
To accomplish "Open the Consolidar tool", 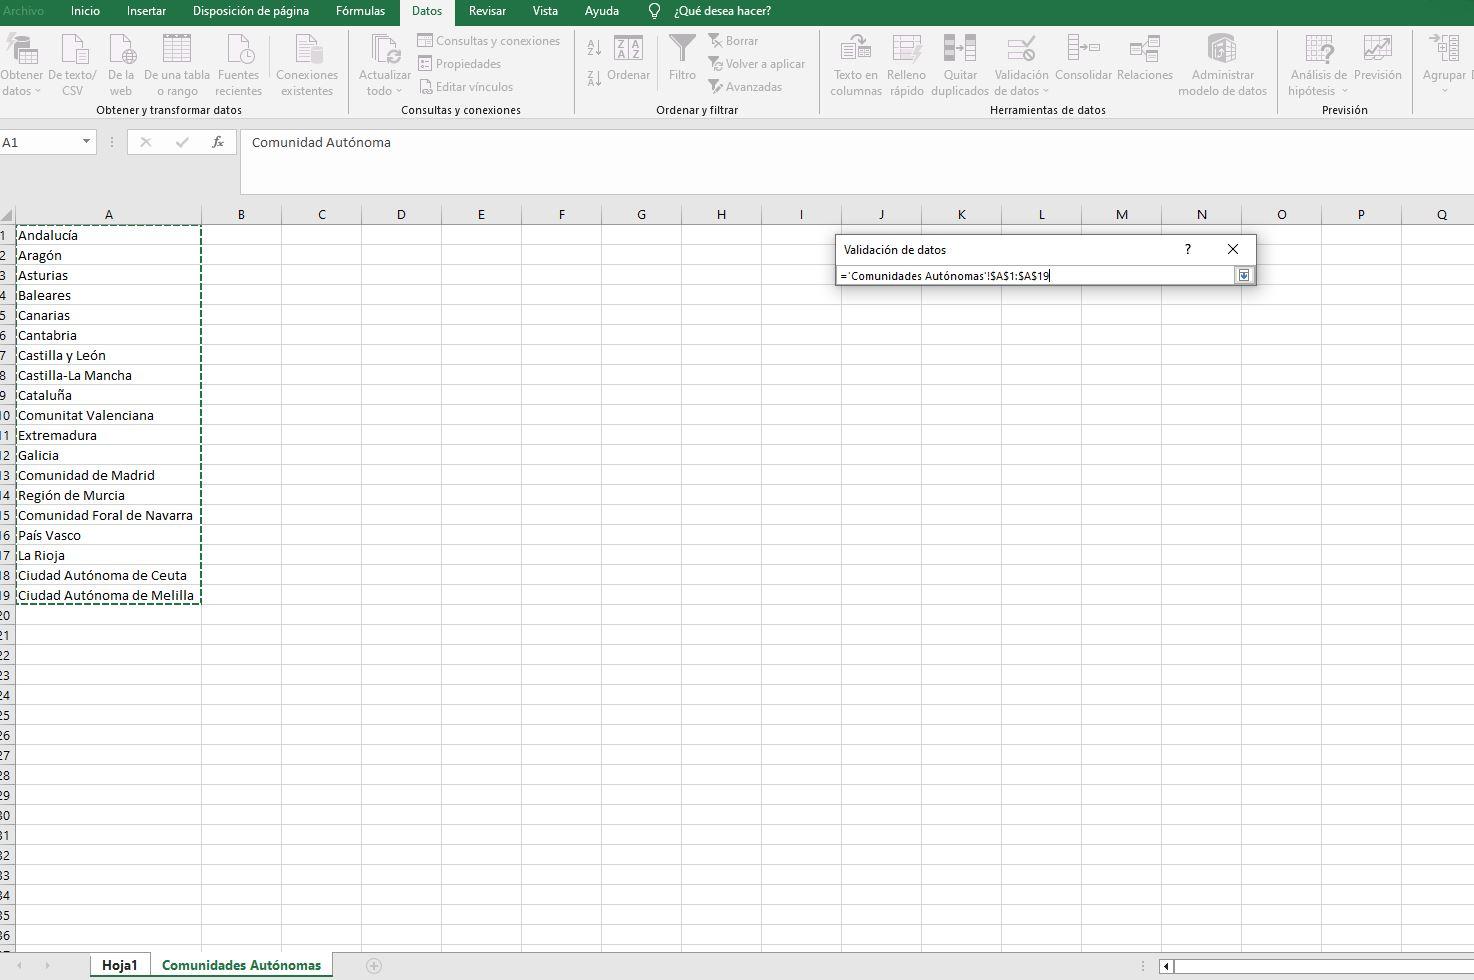I will tap(1083, 58).
